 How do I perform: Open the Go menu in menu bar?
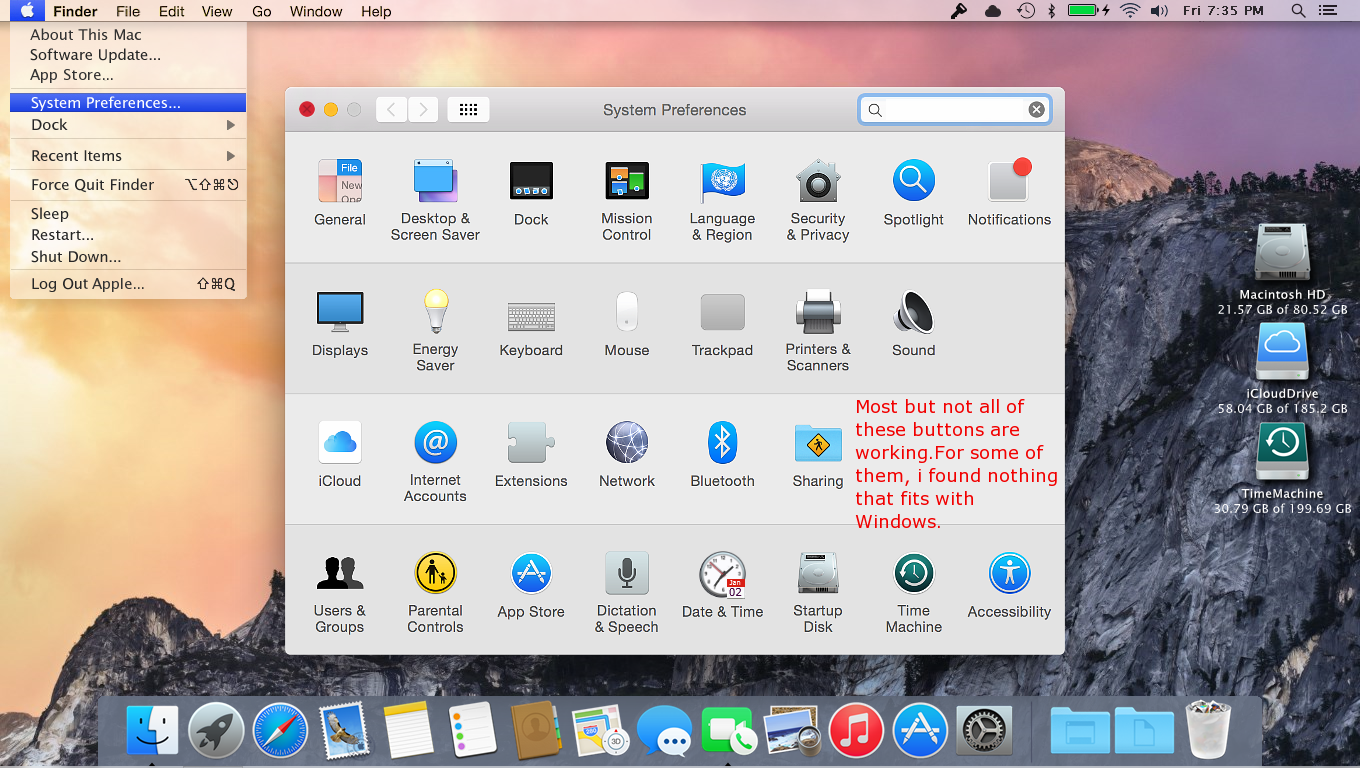coord(262,12)
